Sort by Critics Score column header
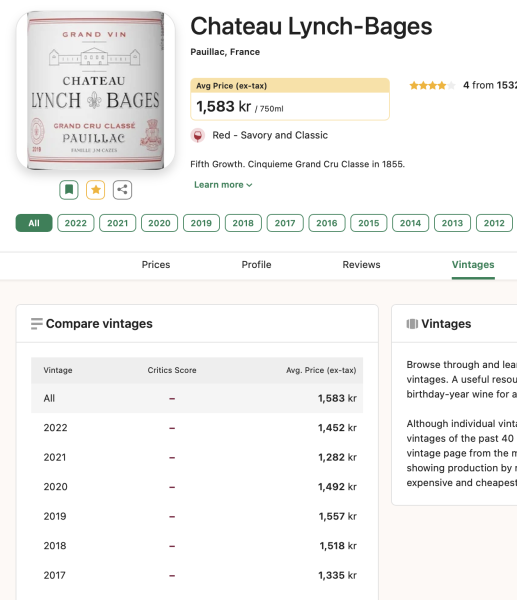This screenshot has width=517, height=600. pyautogui.click(x=172, y=370)
